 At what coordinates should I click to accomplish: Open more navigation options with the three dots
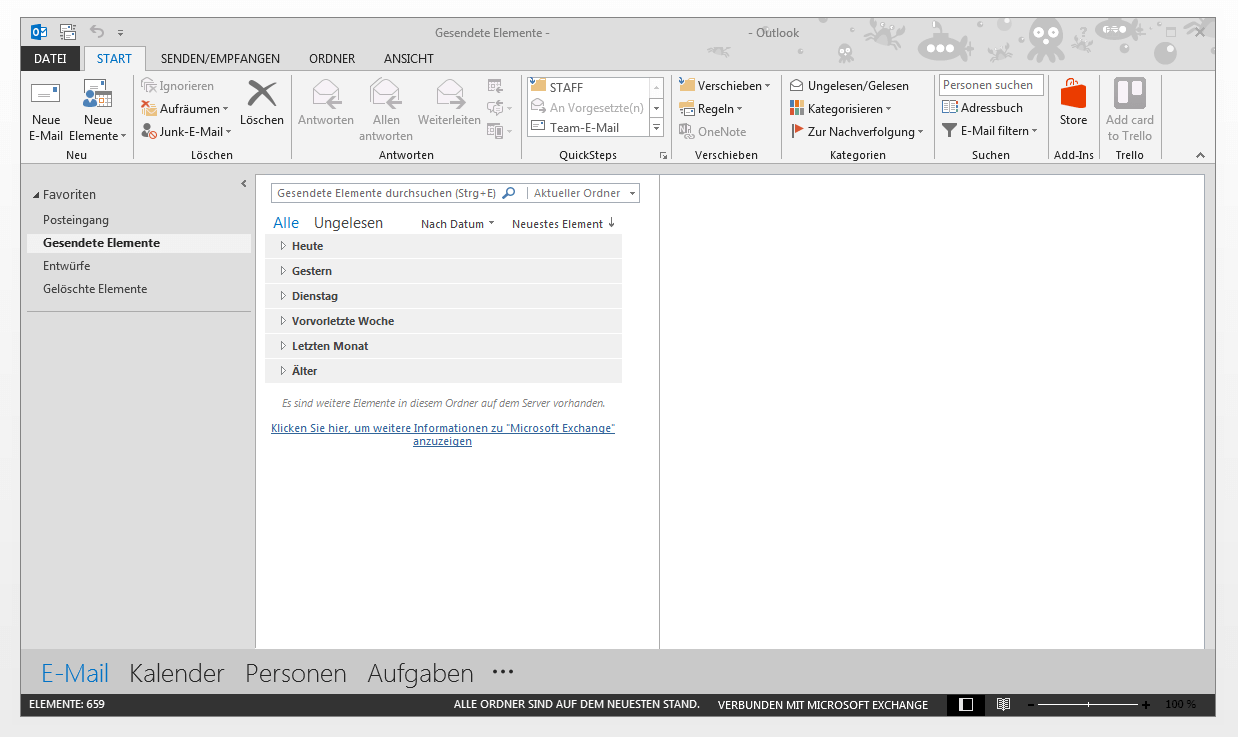click(503, 673)
